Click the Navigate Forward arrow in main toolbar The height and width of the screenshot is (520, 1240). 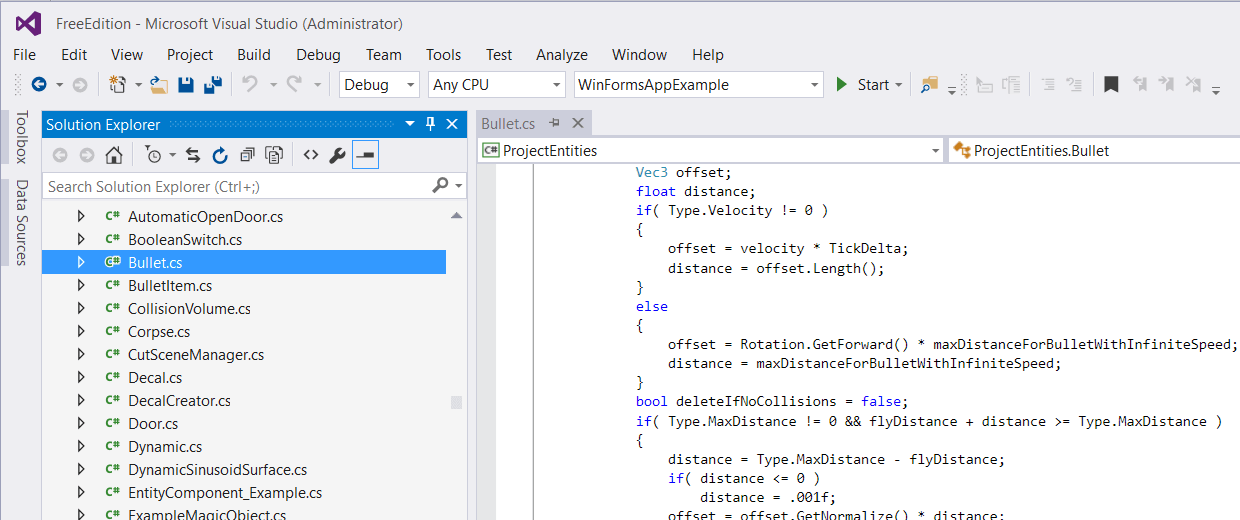coord(80,85)
